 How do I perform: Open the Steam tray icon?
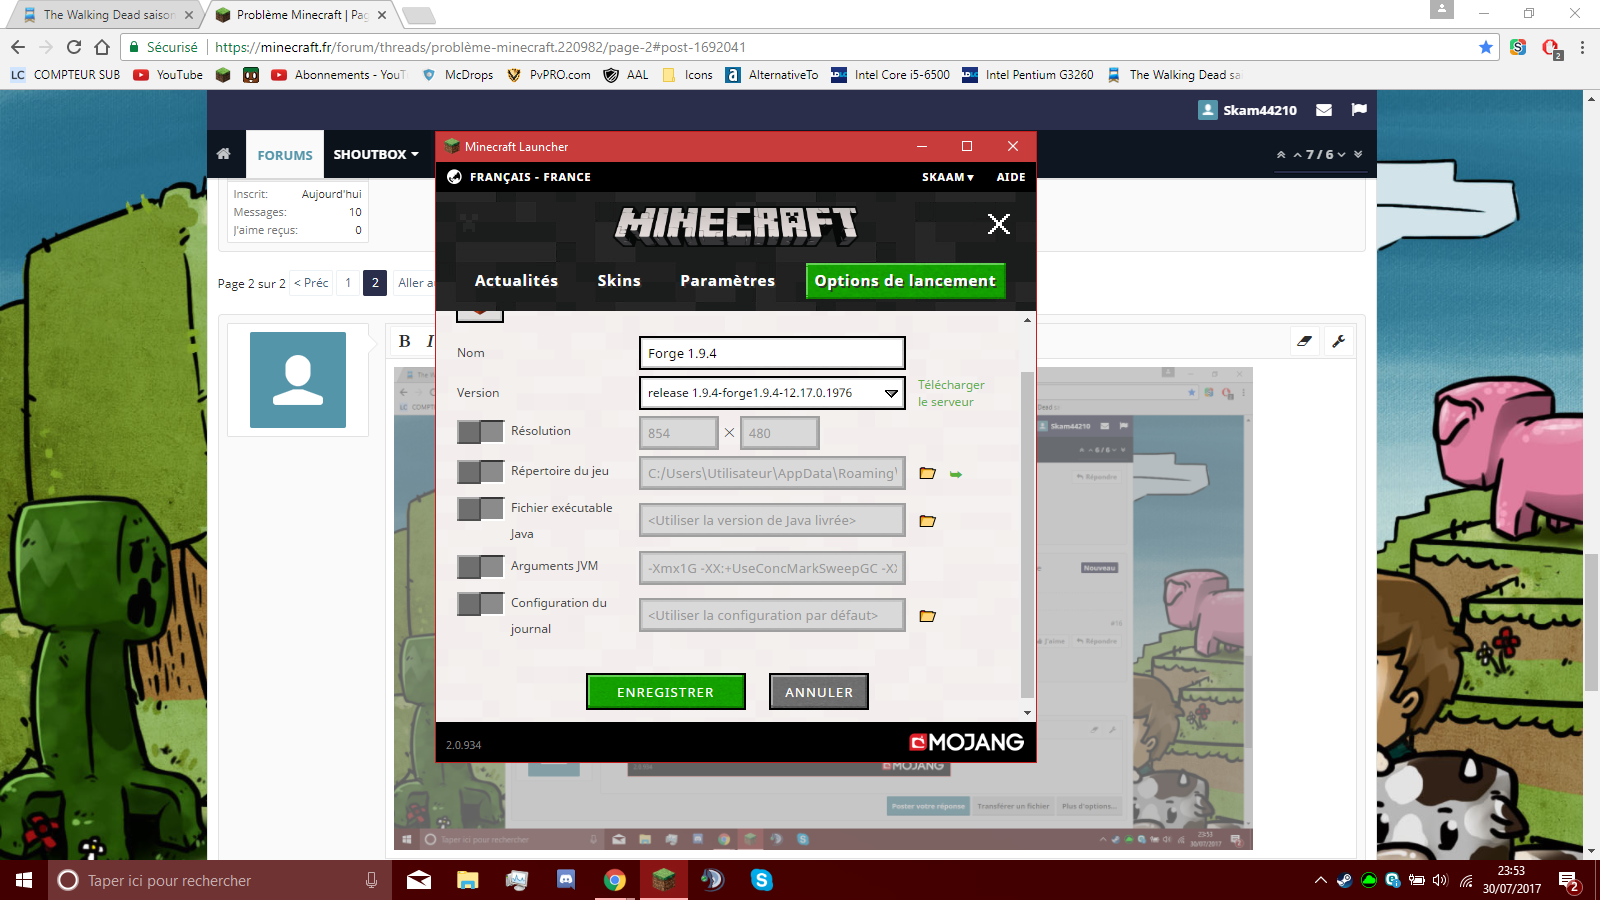pos(1345,880)
